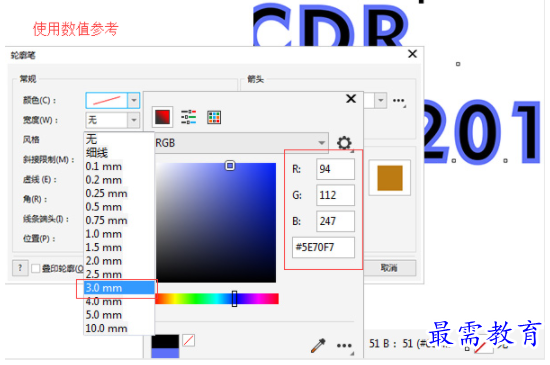
Task: Click the brown preview color swatch
Action: 390,178
